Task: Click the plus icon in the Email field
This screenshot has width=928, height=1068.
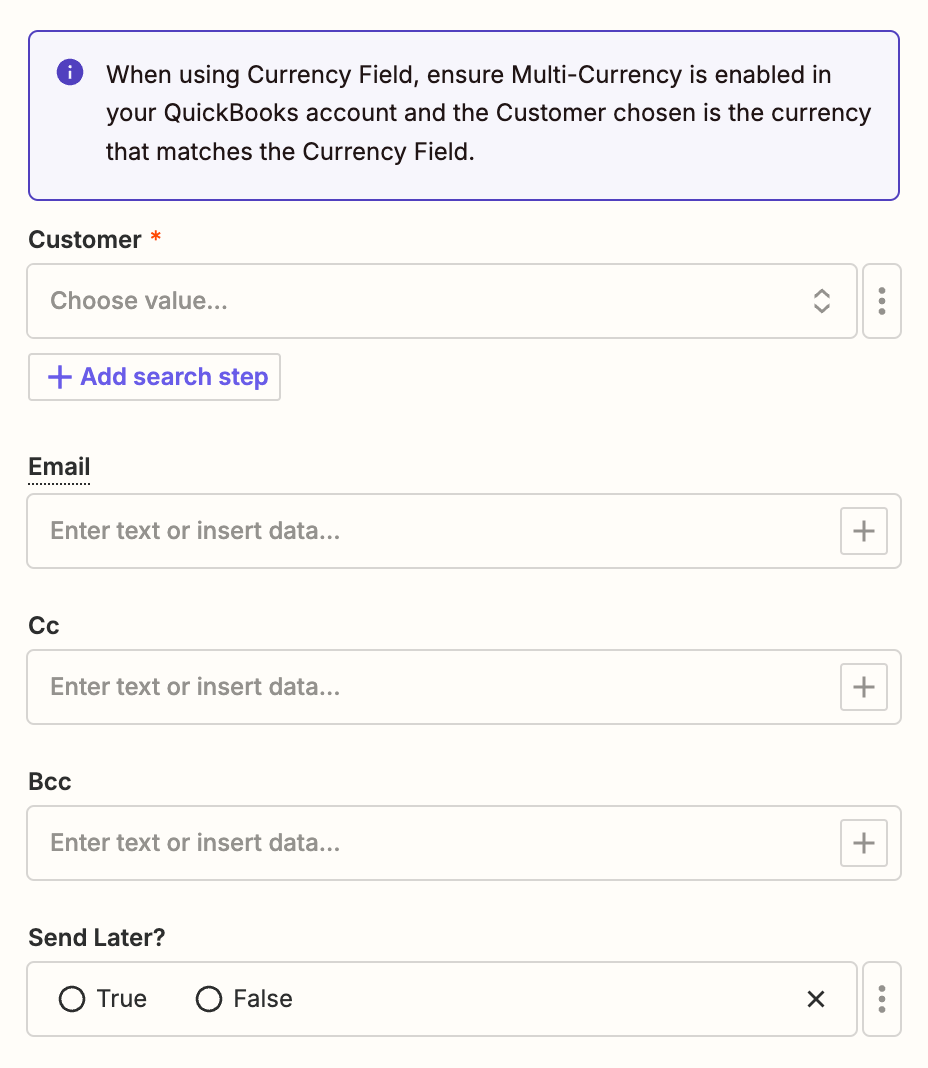Action: point(863,531)
